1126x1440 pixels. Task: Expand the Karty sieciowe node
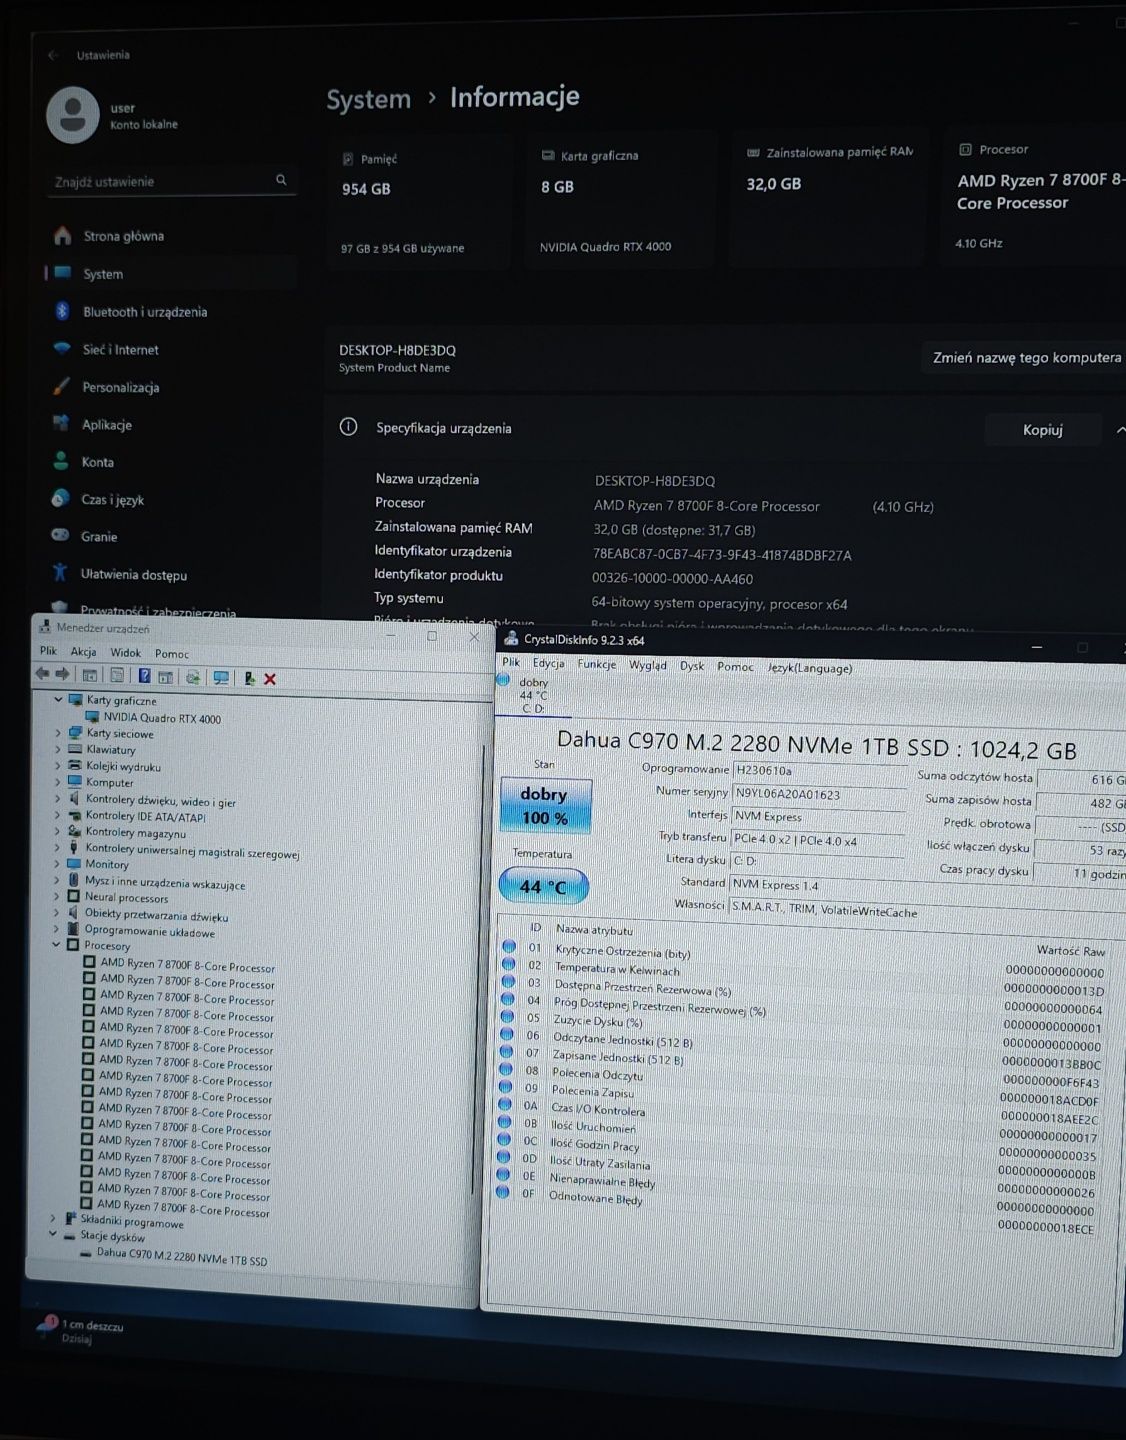(x=58, y=733)
